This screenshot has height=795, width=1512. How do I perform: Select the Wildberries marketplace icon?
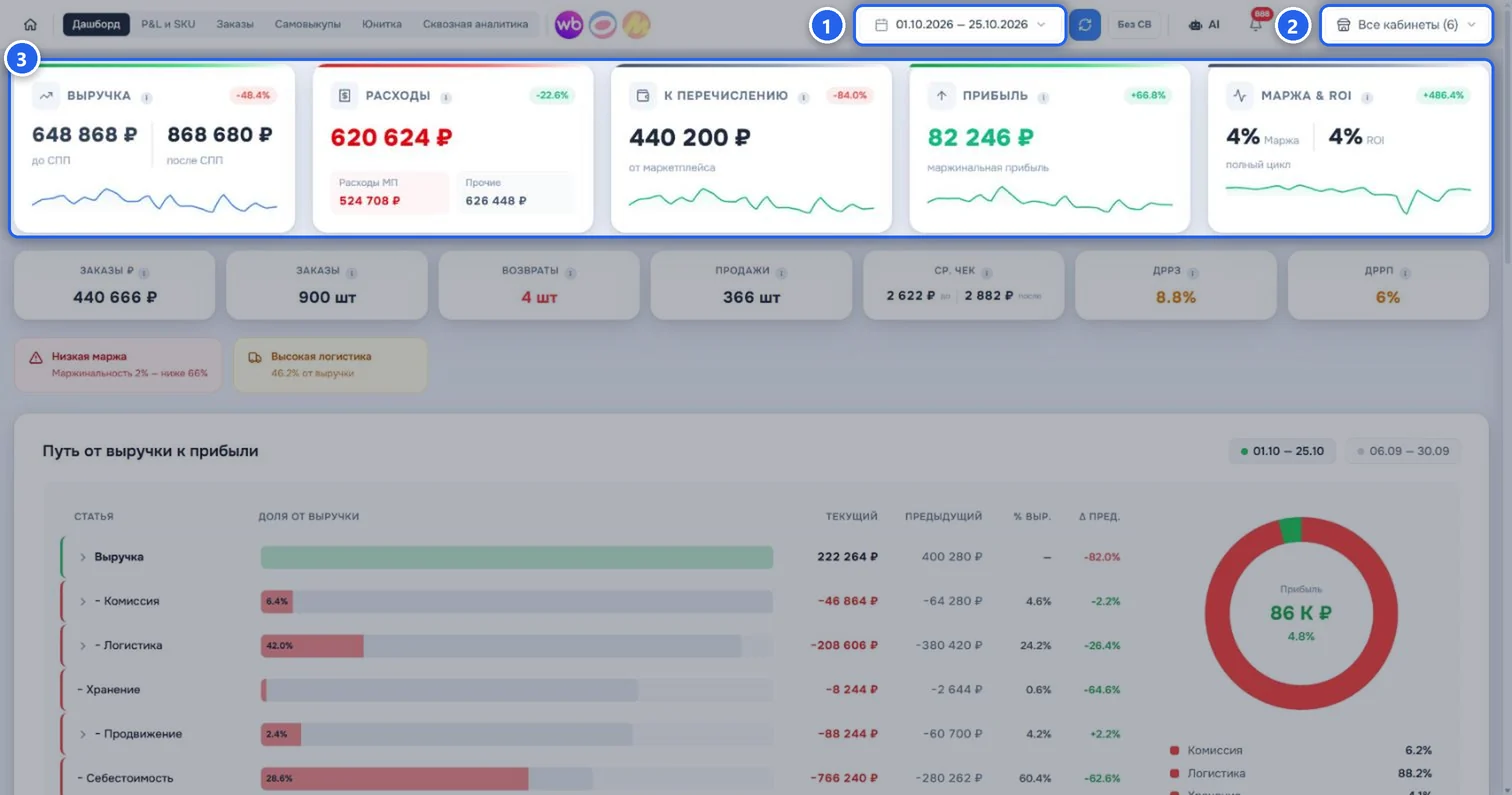[x=569, y=24]
